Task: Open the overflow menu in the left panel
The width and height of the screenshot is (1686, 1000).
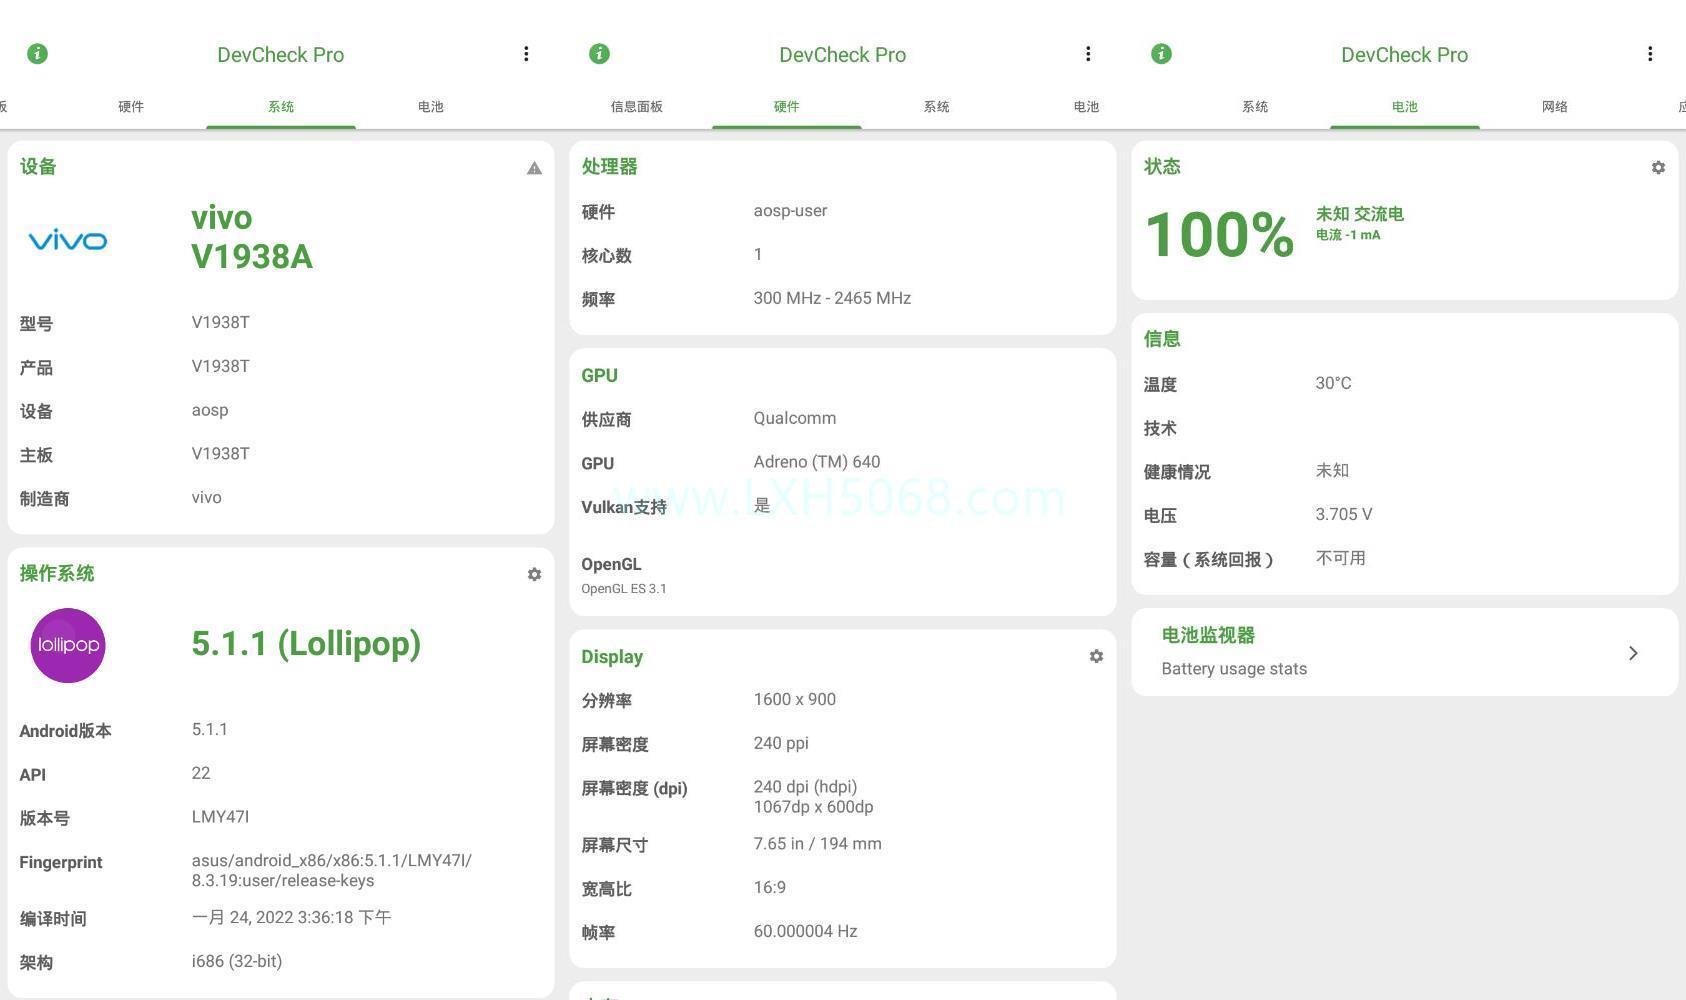Action: click(526, 54)
